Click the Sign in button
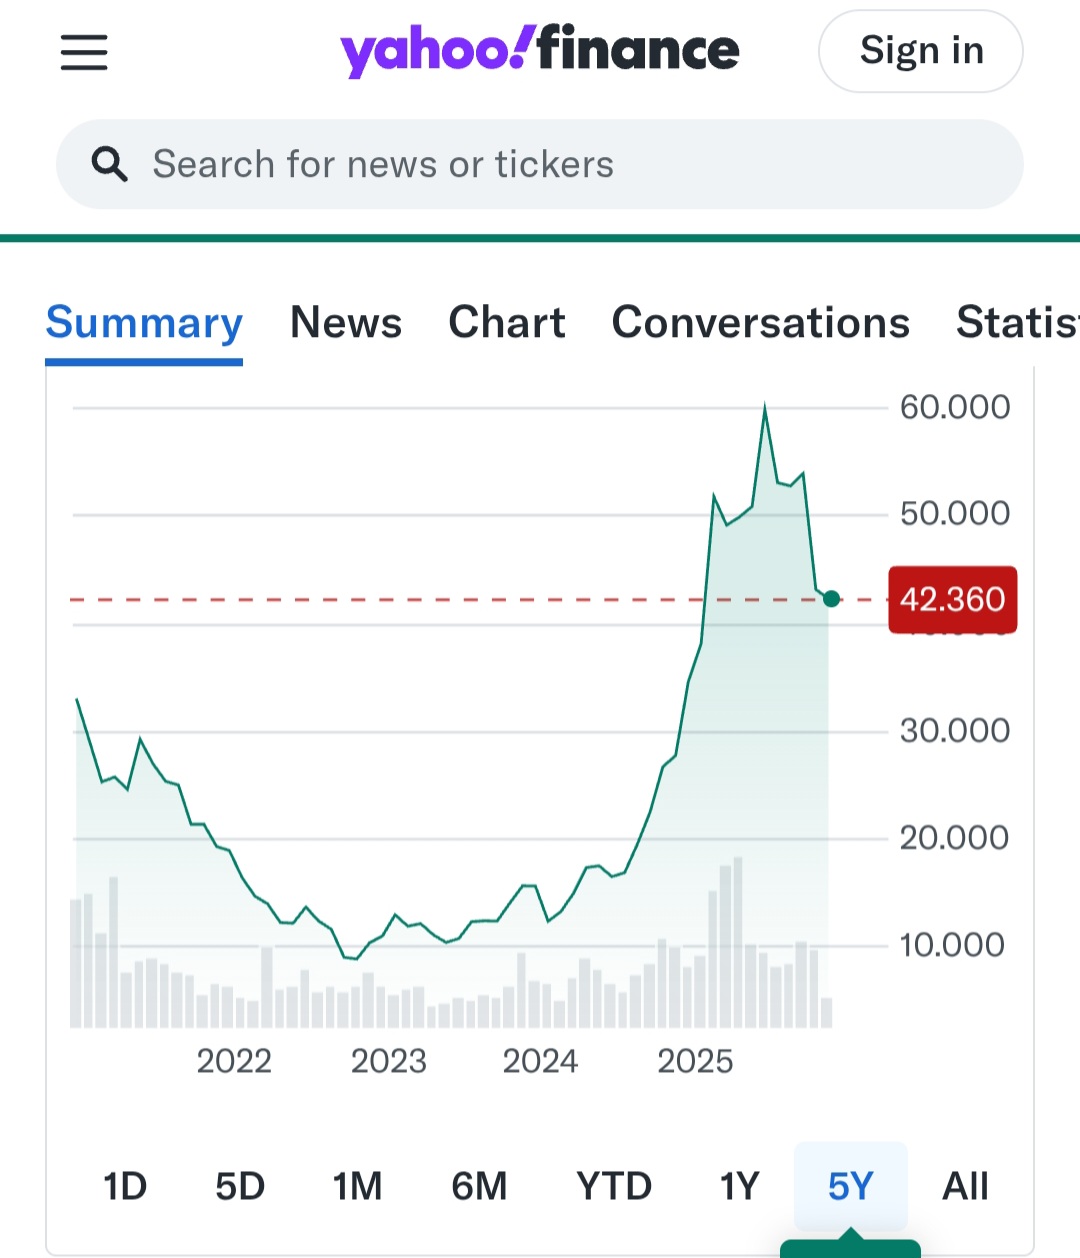 920,51
